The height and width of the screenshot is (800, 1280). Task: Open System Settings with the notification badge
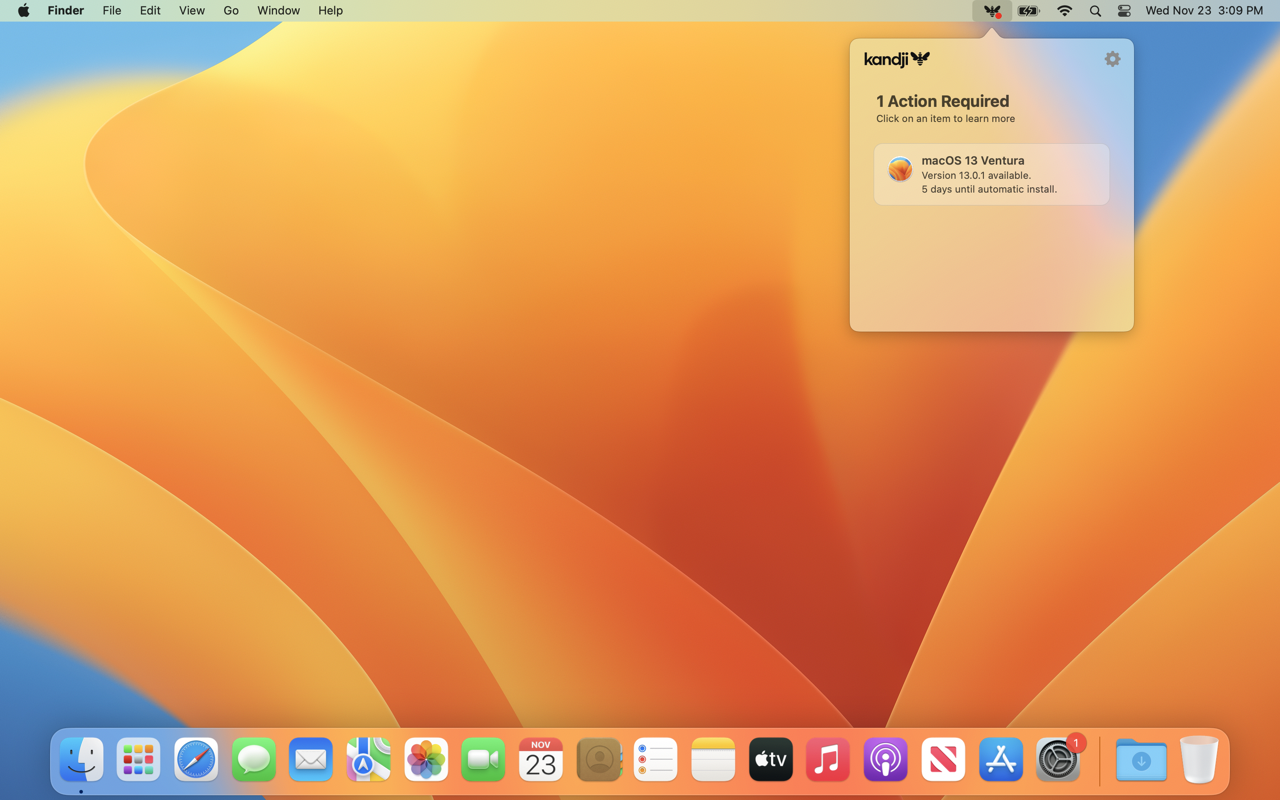[x=1058, y=759]
